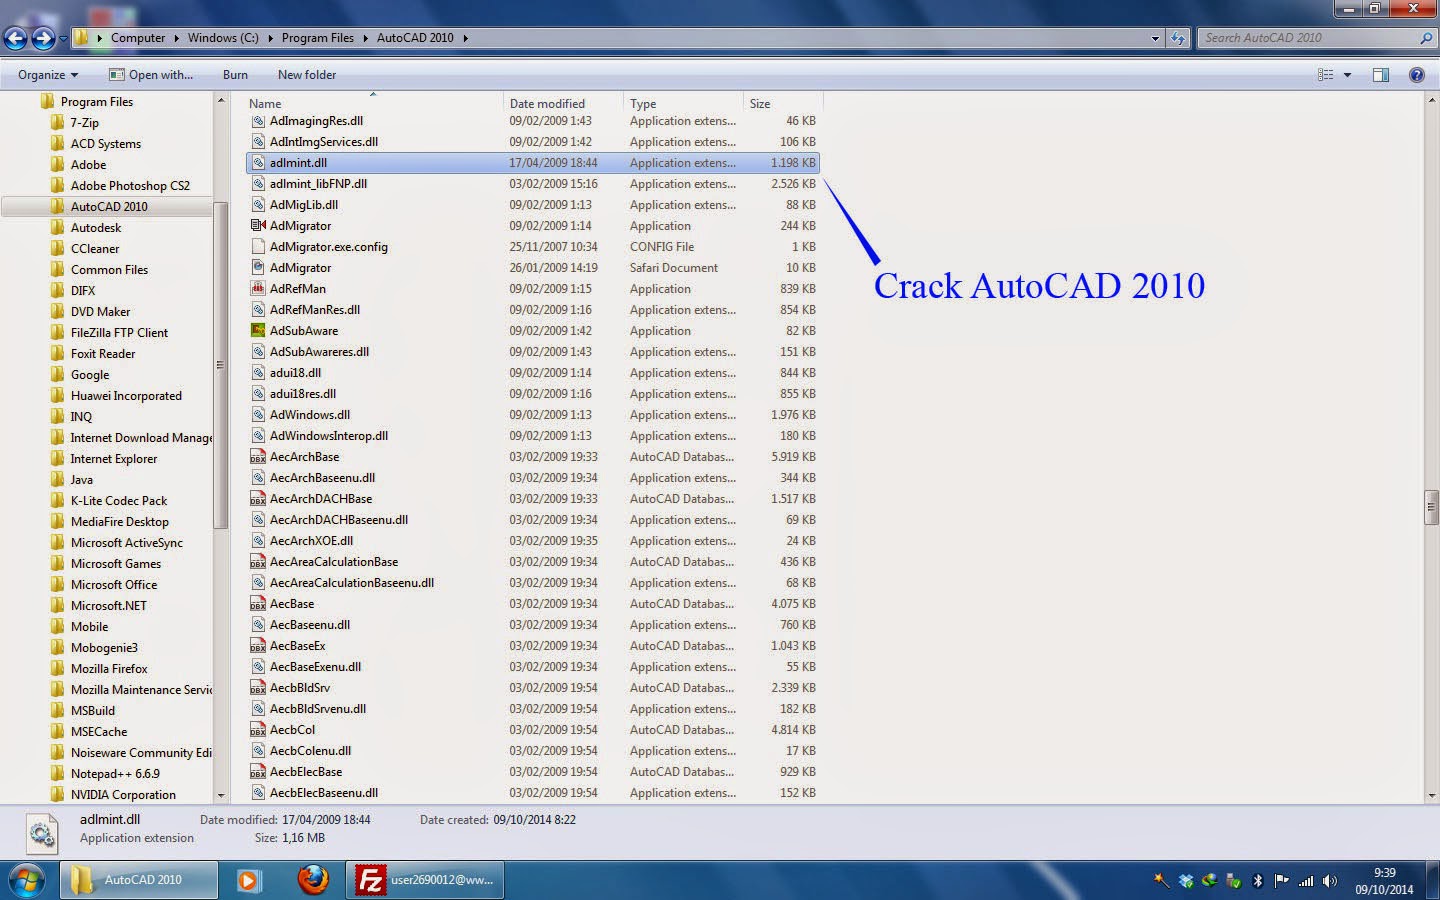
Task: Click the New folder button
Action: 307,75
